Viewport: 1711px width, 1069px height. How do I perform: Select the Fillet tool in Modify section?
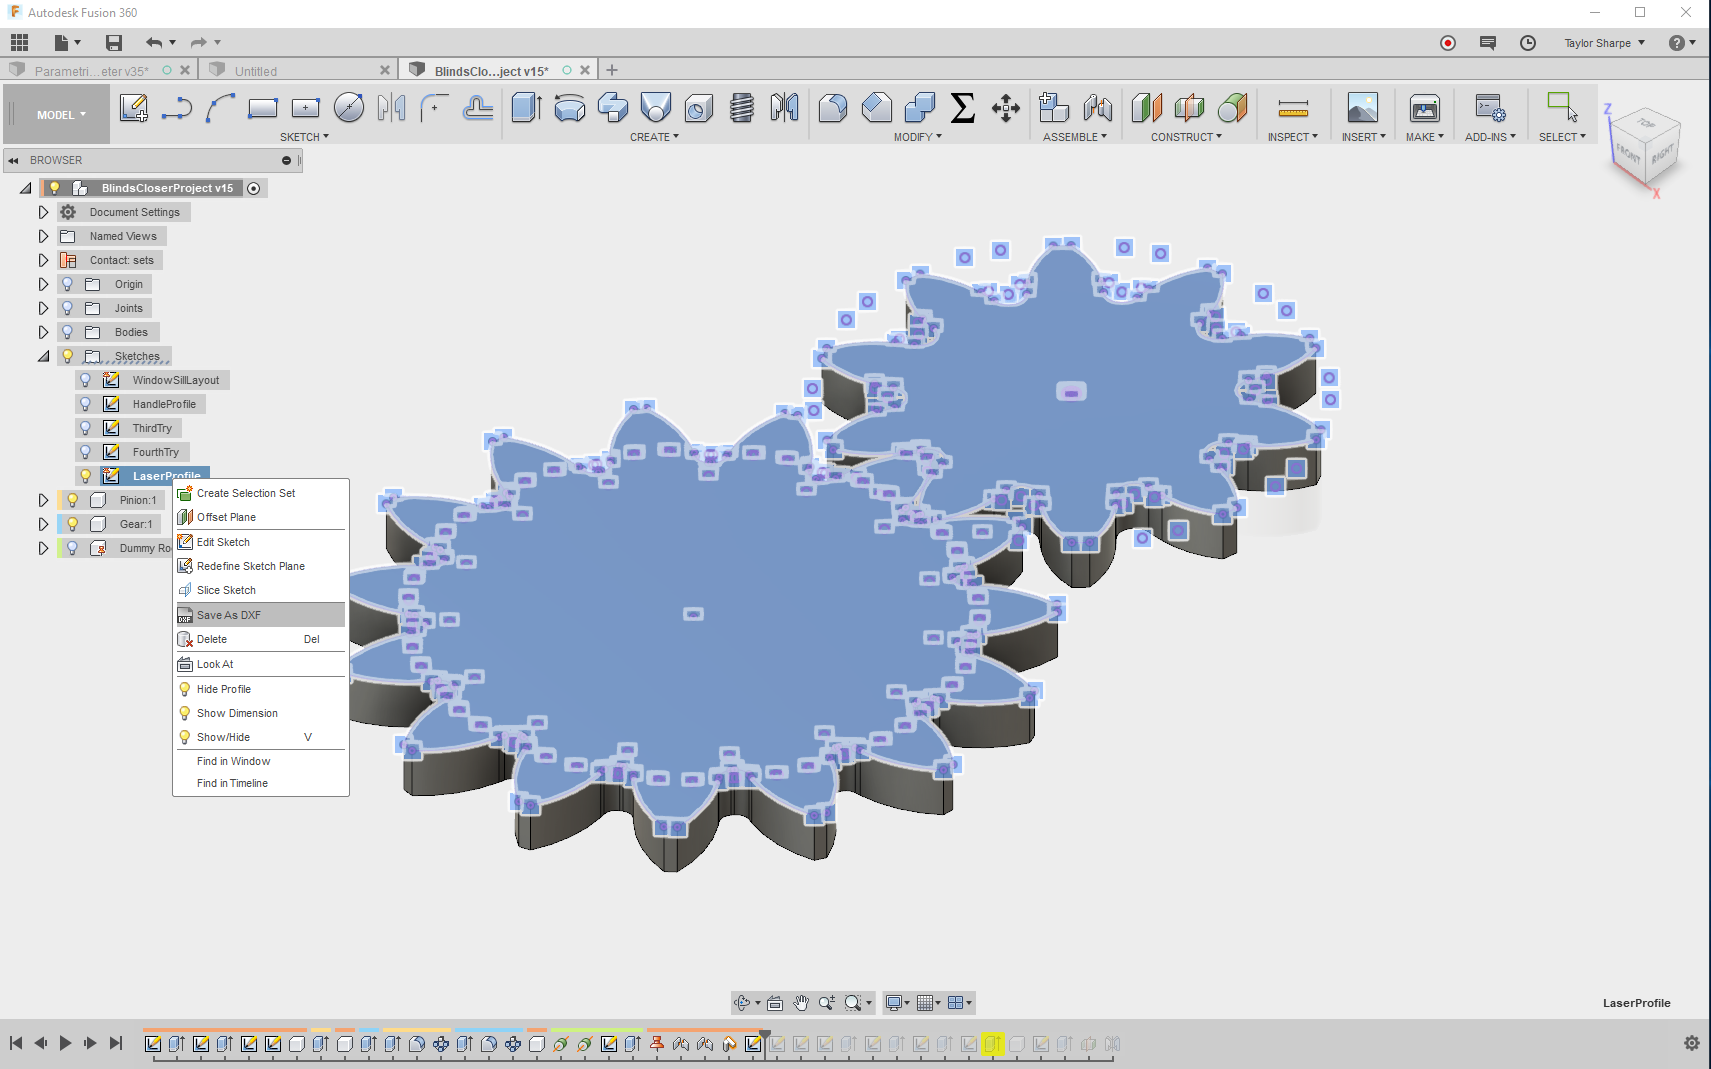tap(833, 108)
